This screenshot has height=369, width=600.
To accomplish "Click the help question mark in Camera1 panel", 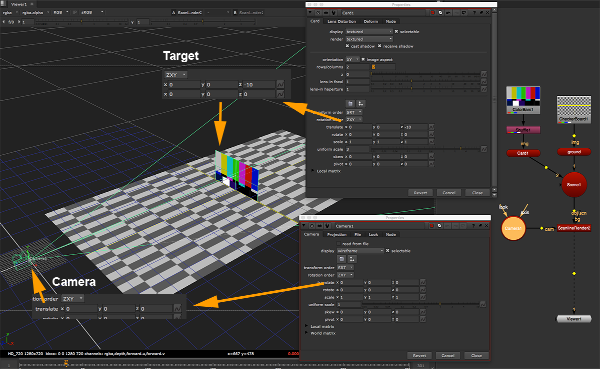I will (473, 226).
